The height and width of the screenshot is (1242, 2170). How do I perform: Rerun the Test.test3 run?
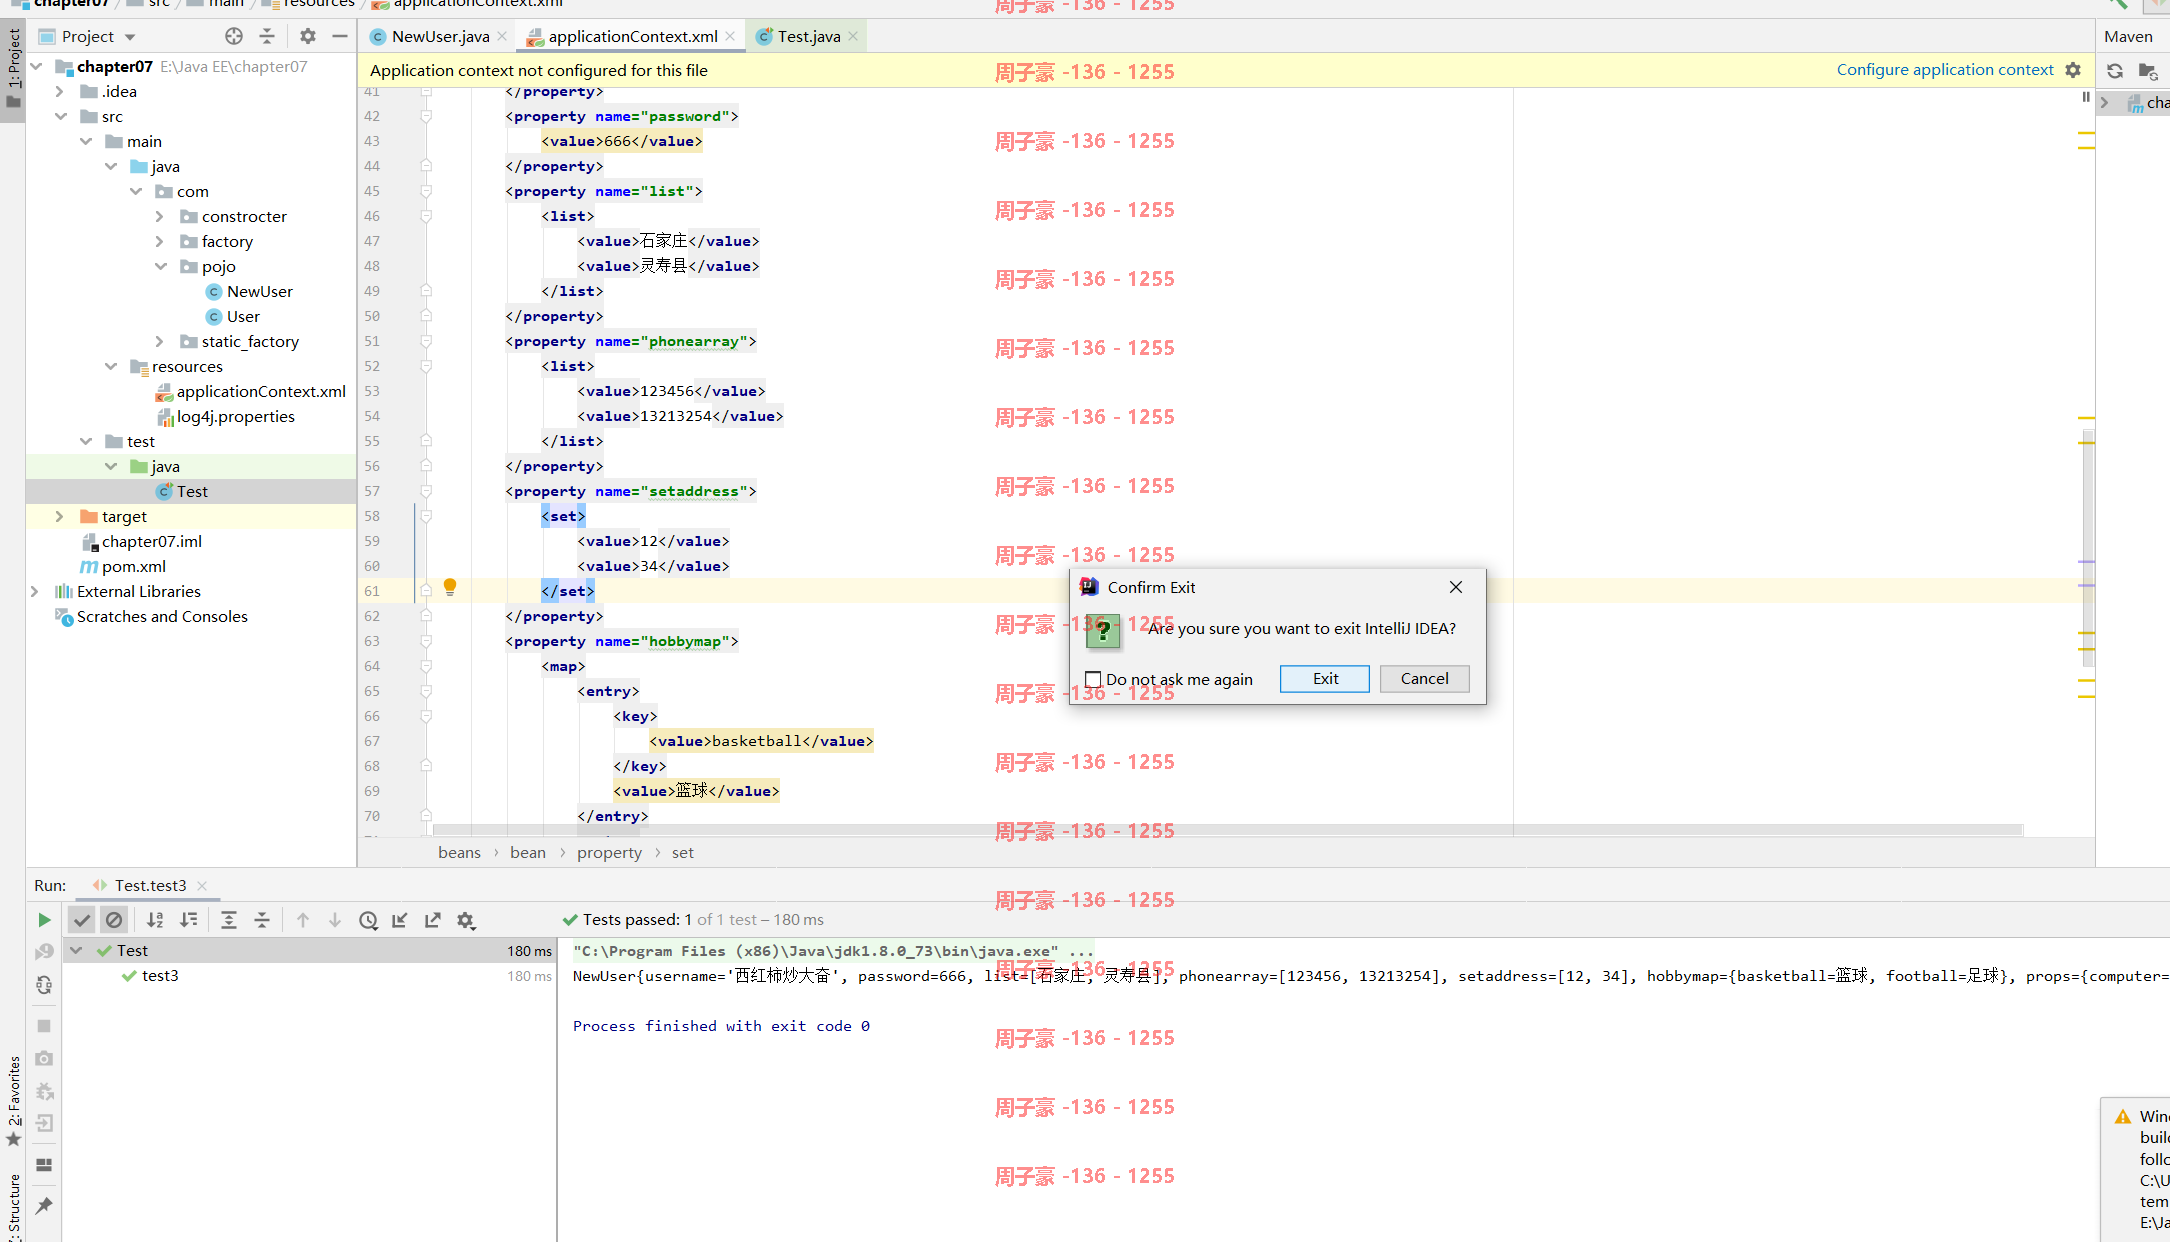(x=44, y=920)
